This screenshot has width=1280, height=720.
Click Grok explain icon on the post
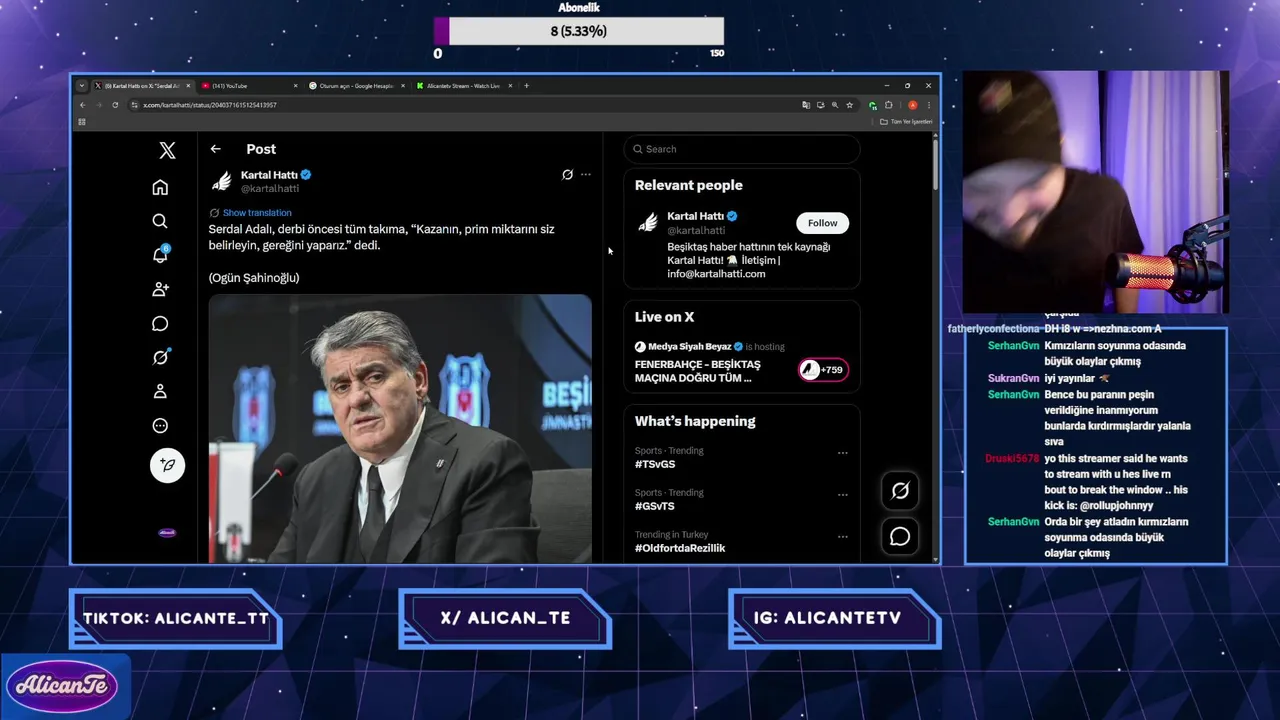coord(567,174)
